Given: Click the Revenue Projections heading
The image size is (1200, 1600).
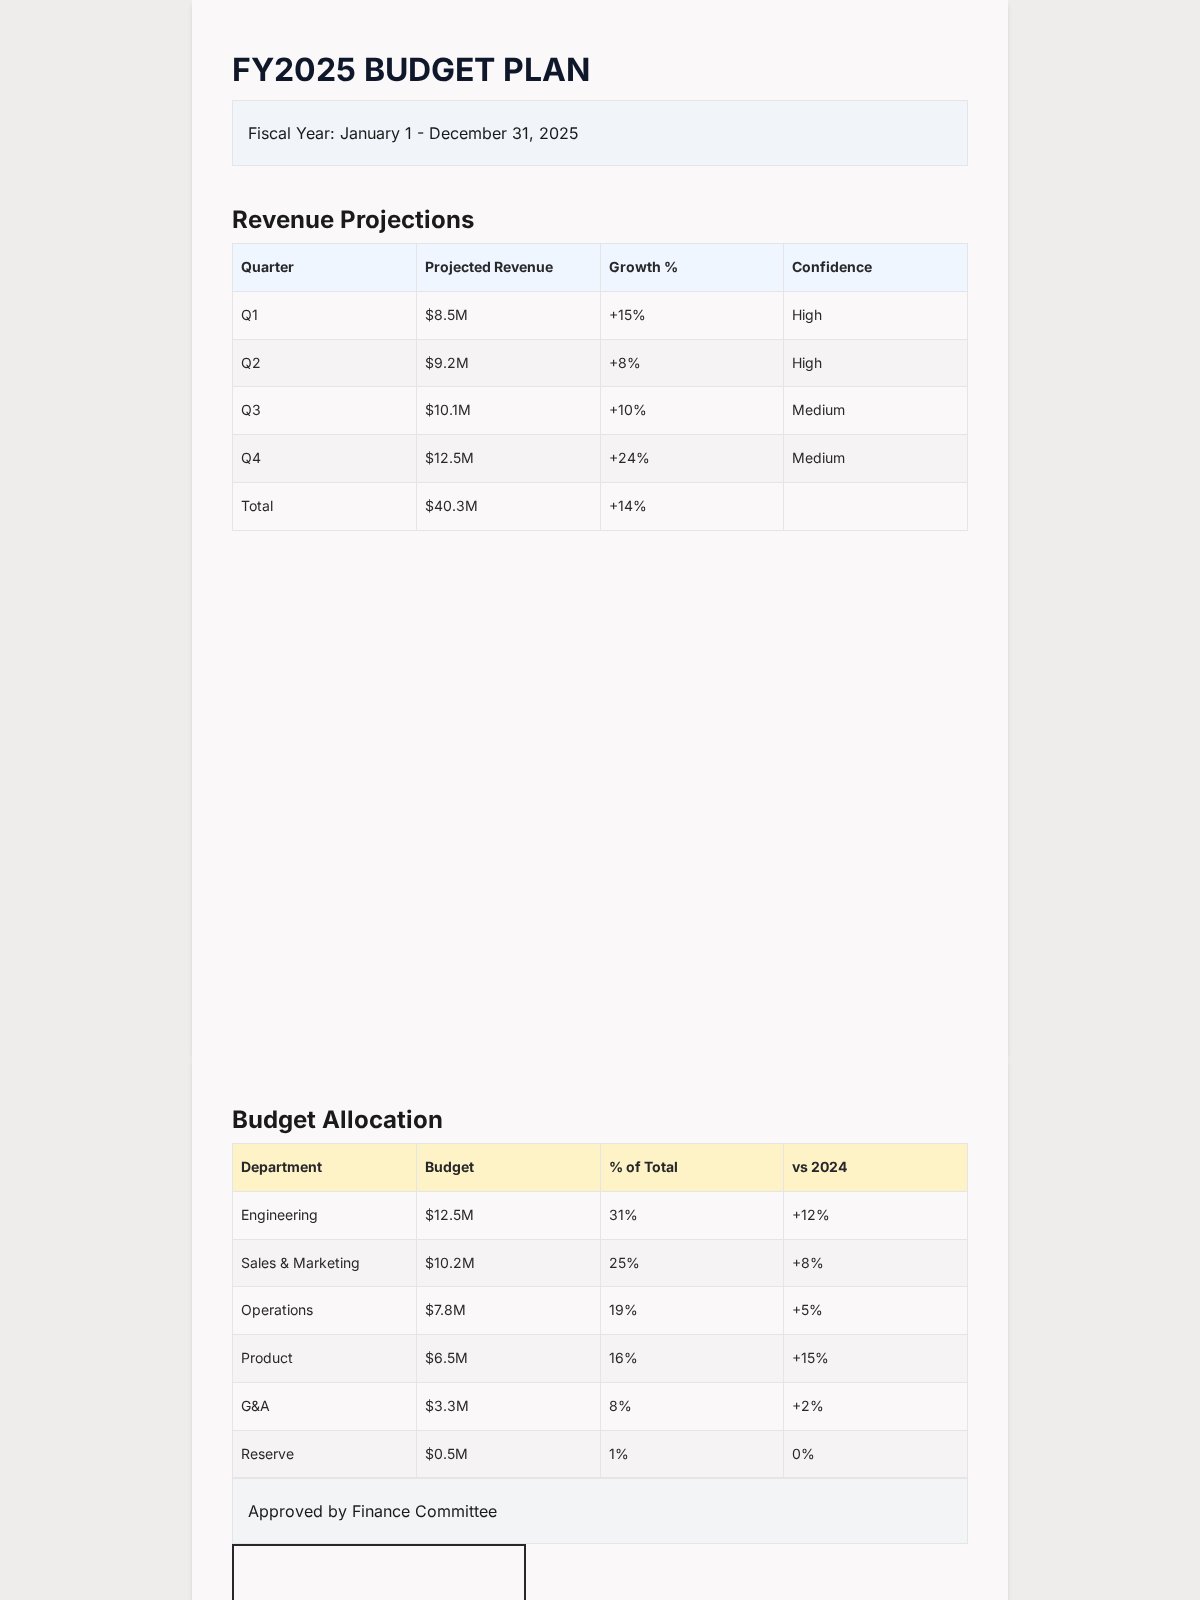Looking at the screenshot, I should [353, 220].
